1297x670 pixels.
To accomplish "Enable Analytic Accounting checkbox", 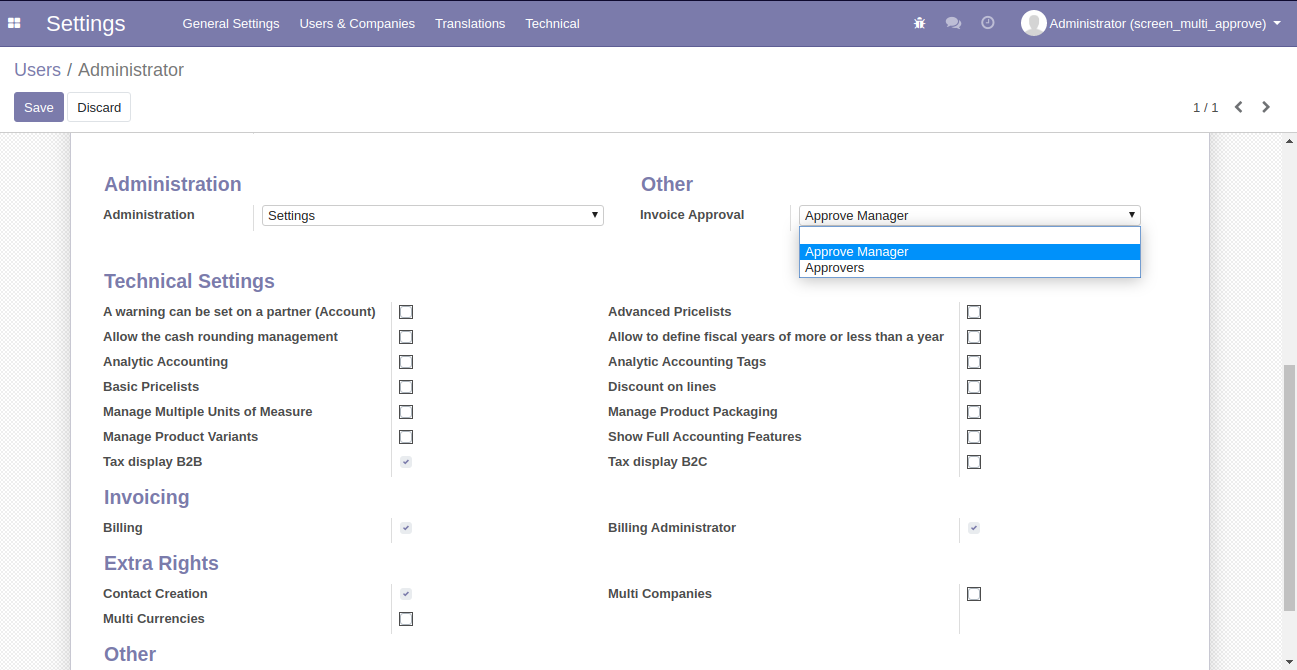I will pos(406,362).
